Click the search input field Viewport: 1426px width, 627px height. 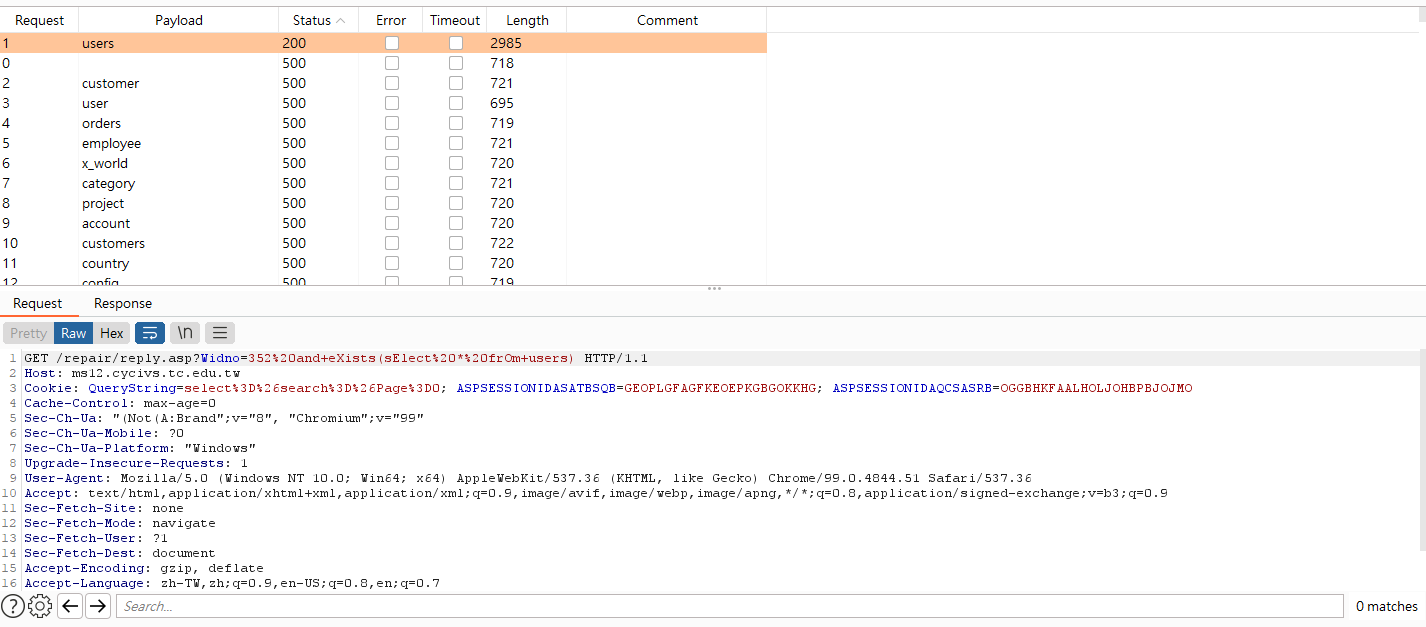coord(730,606)
